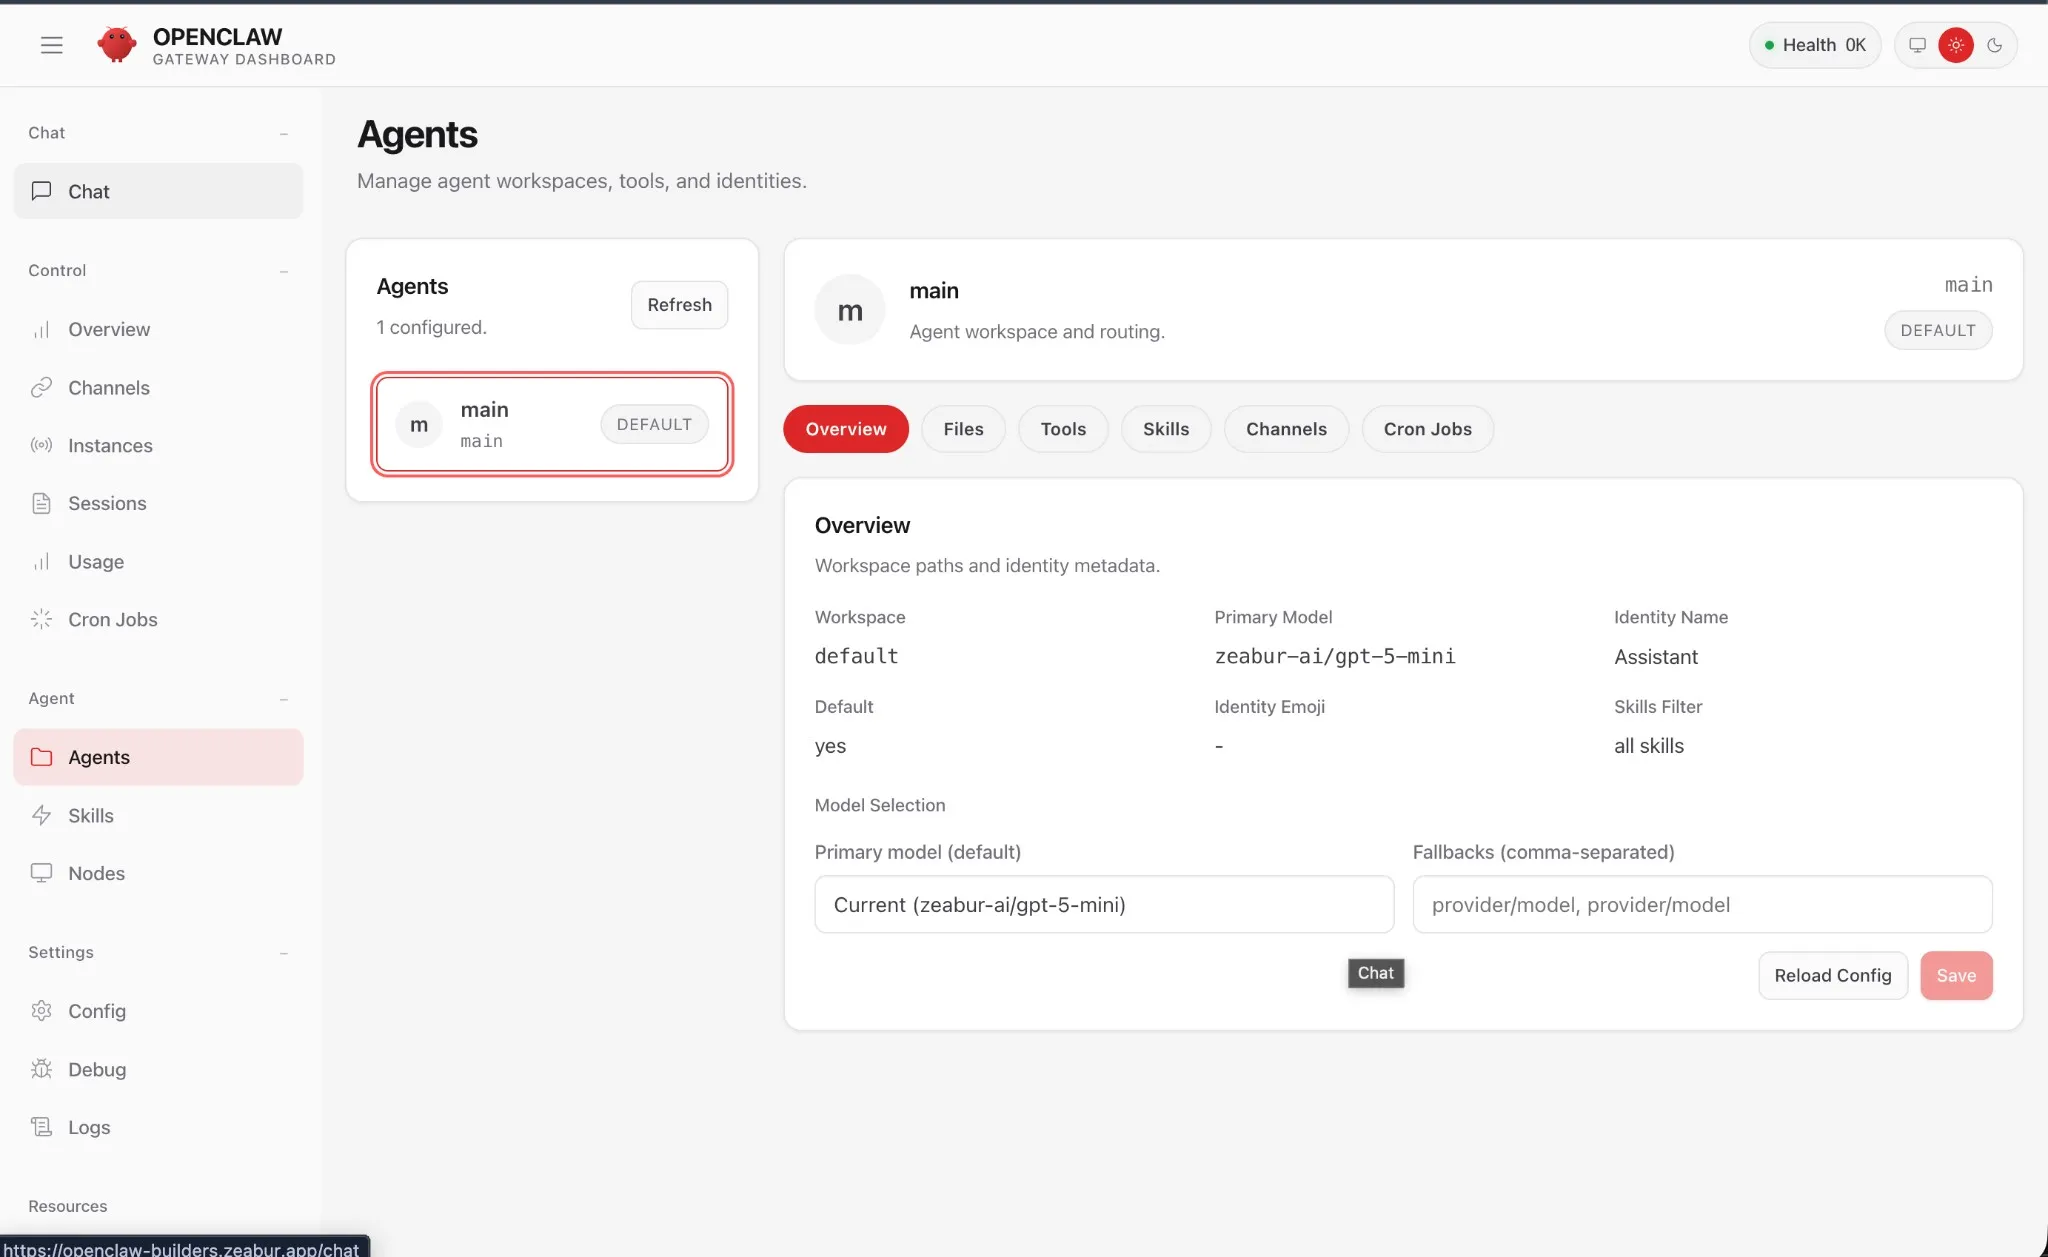Collapse the Settings sidebar section

[284, 953]
